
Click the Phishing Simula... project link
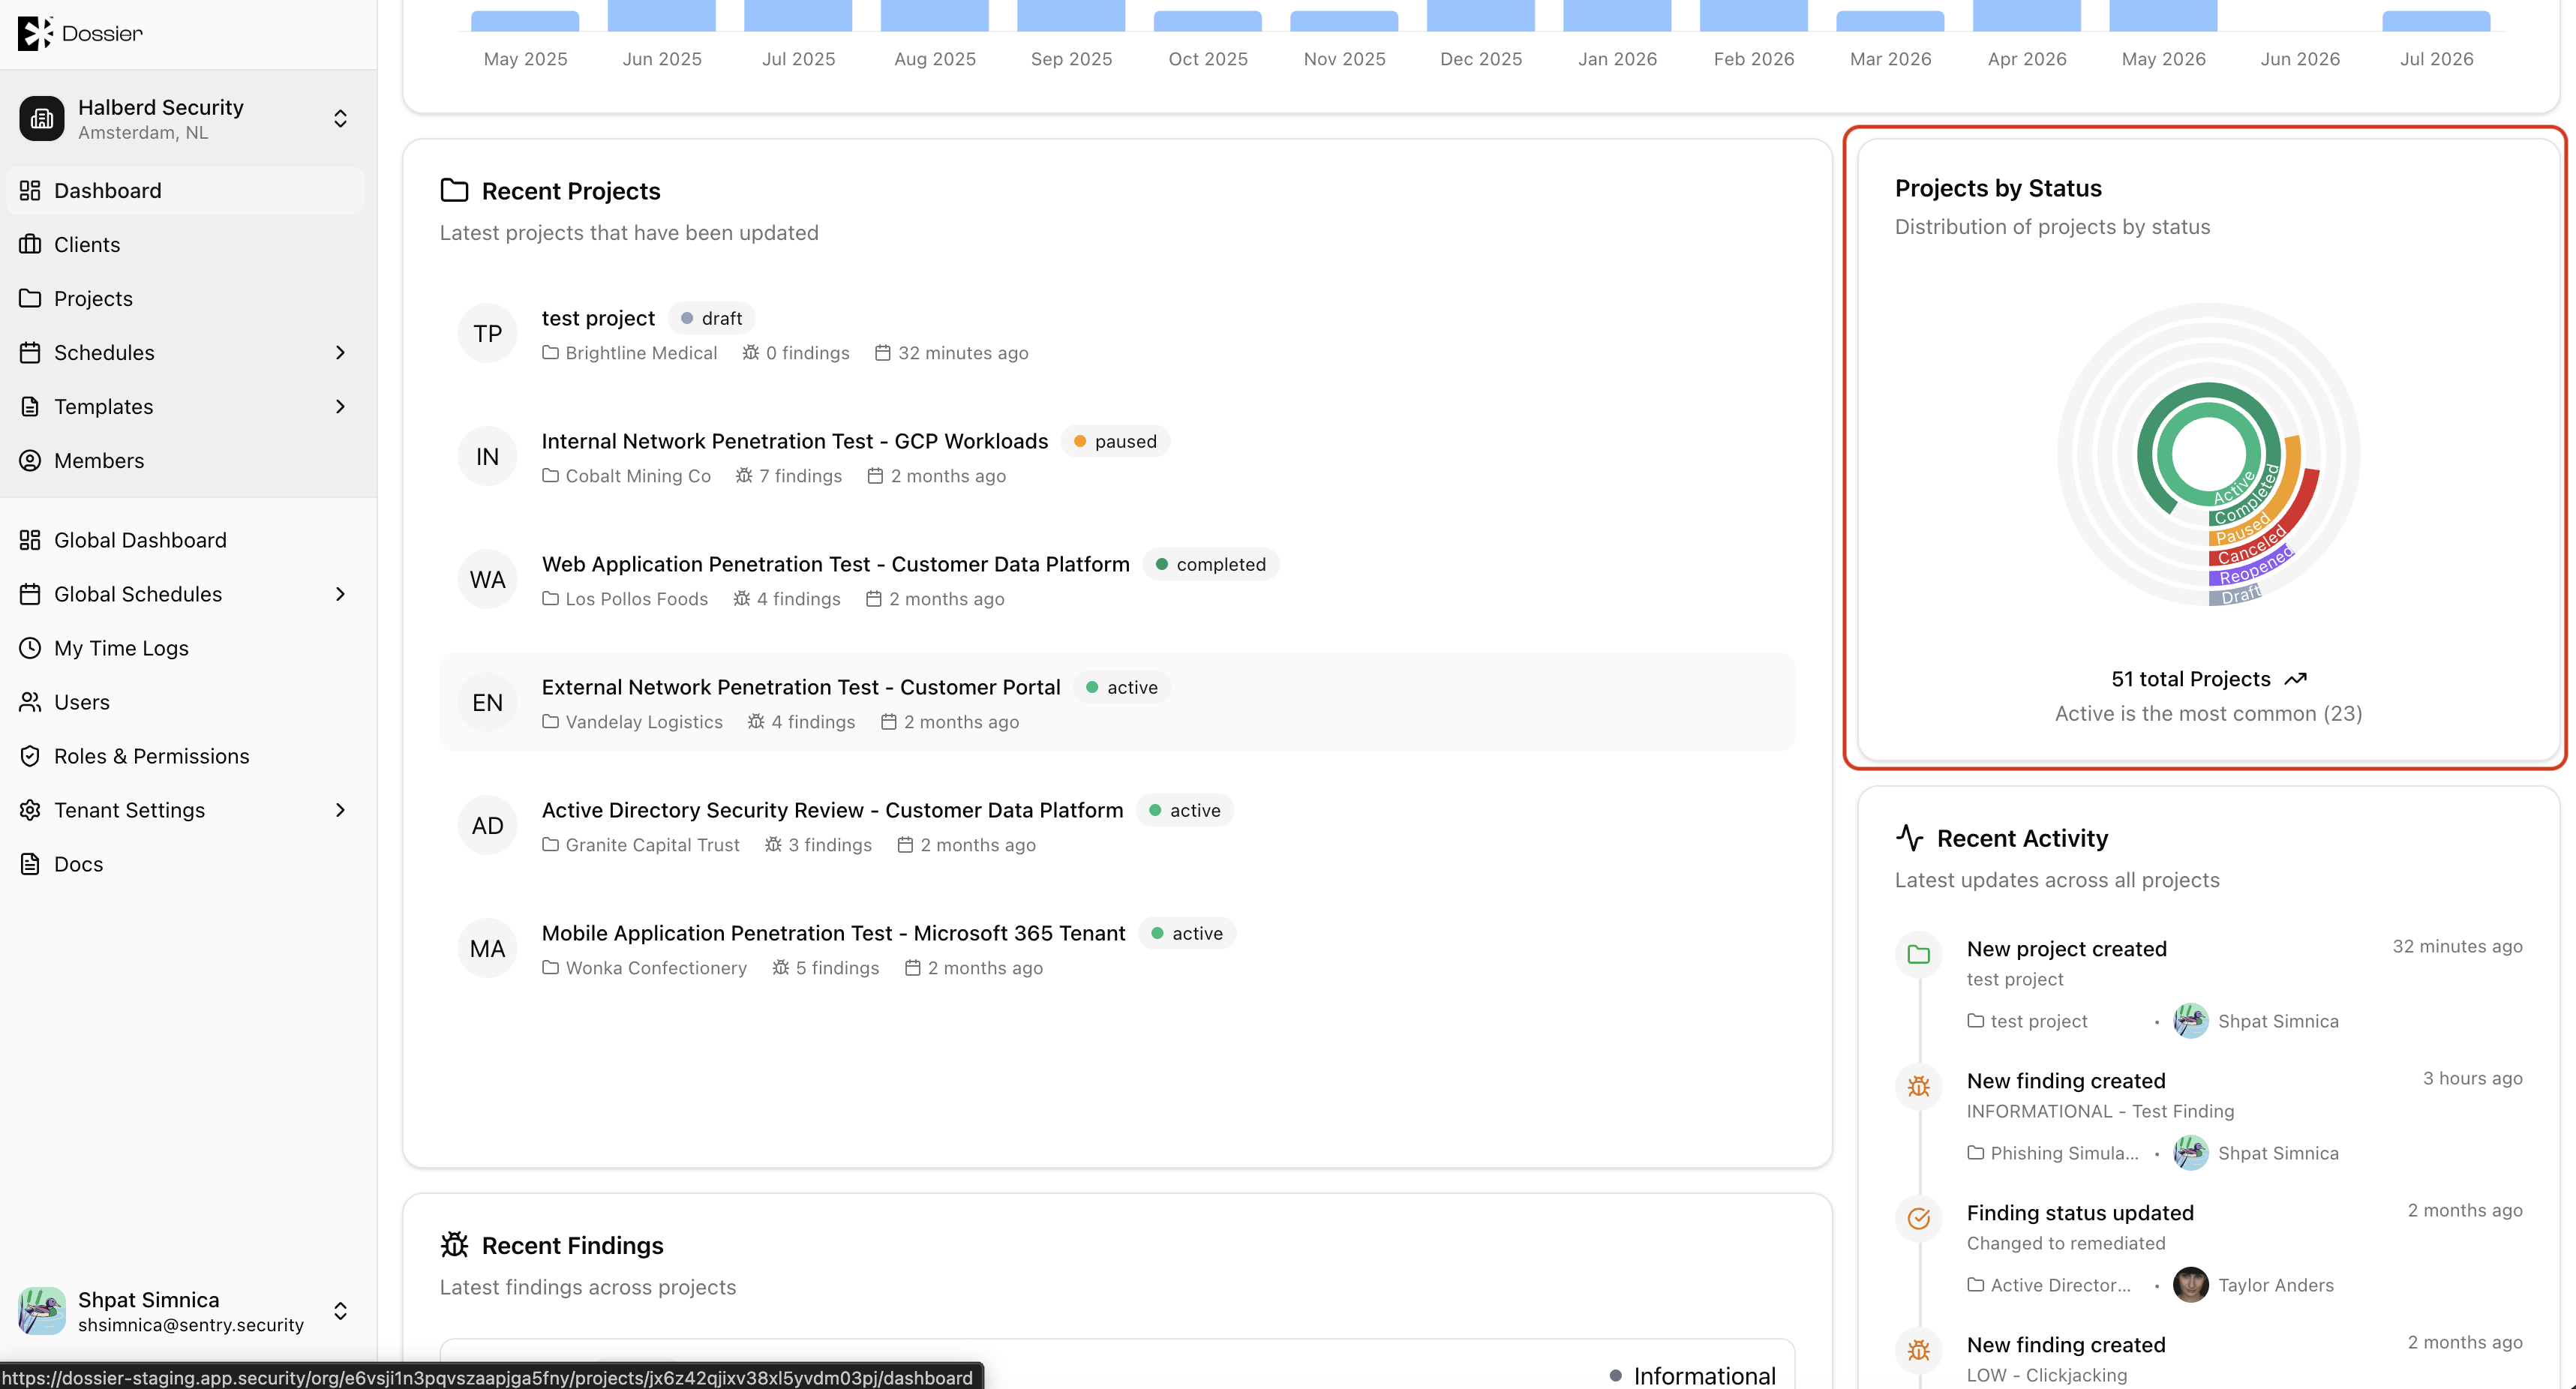point(2052,1153)
